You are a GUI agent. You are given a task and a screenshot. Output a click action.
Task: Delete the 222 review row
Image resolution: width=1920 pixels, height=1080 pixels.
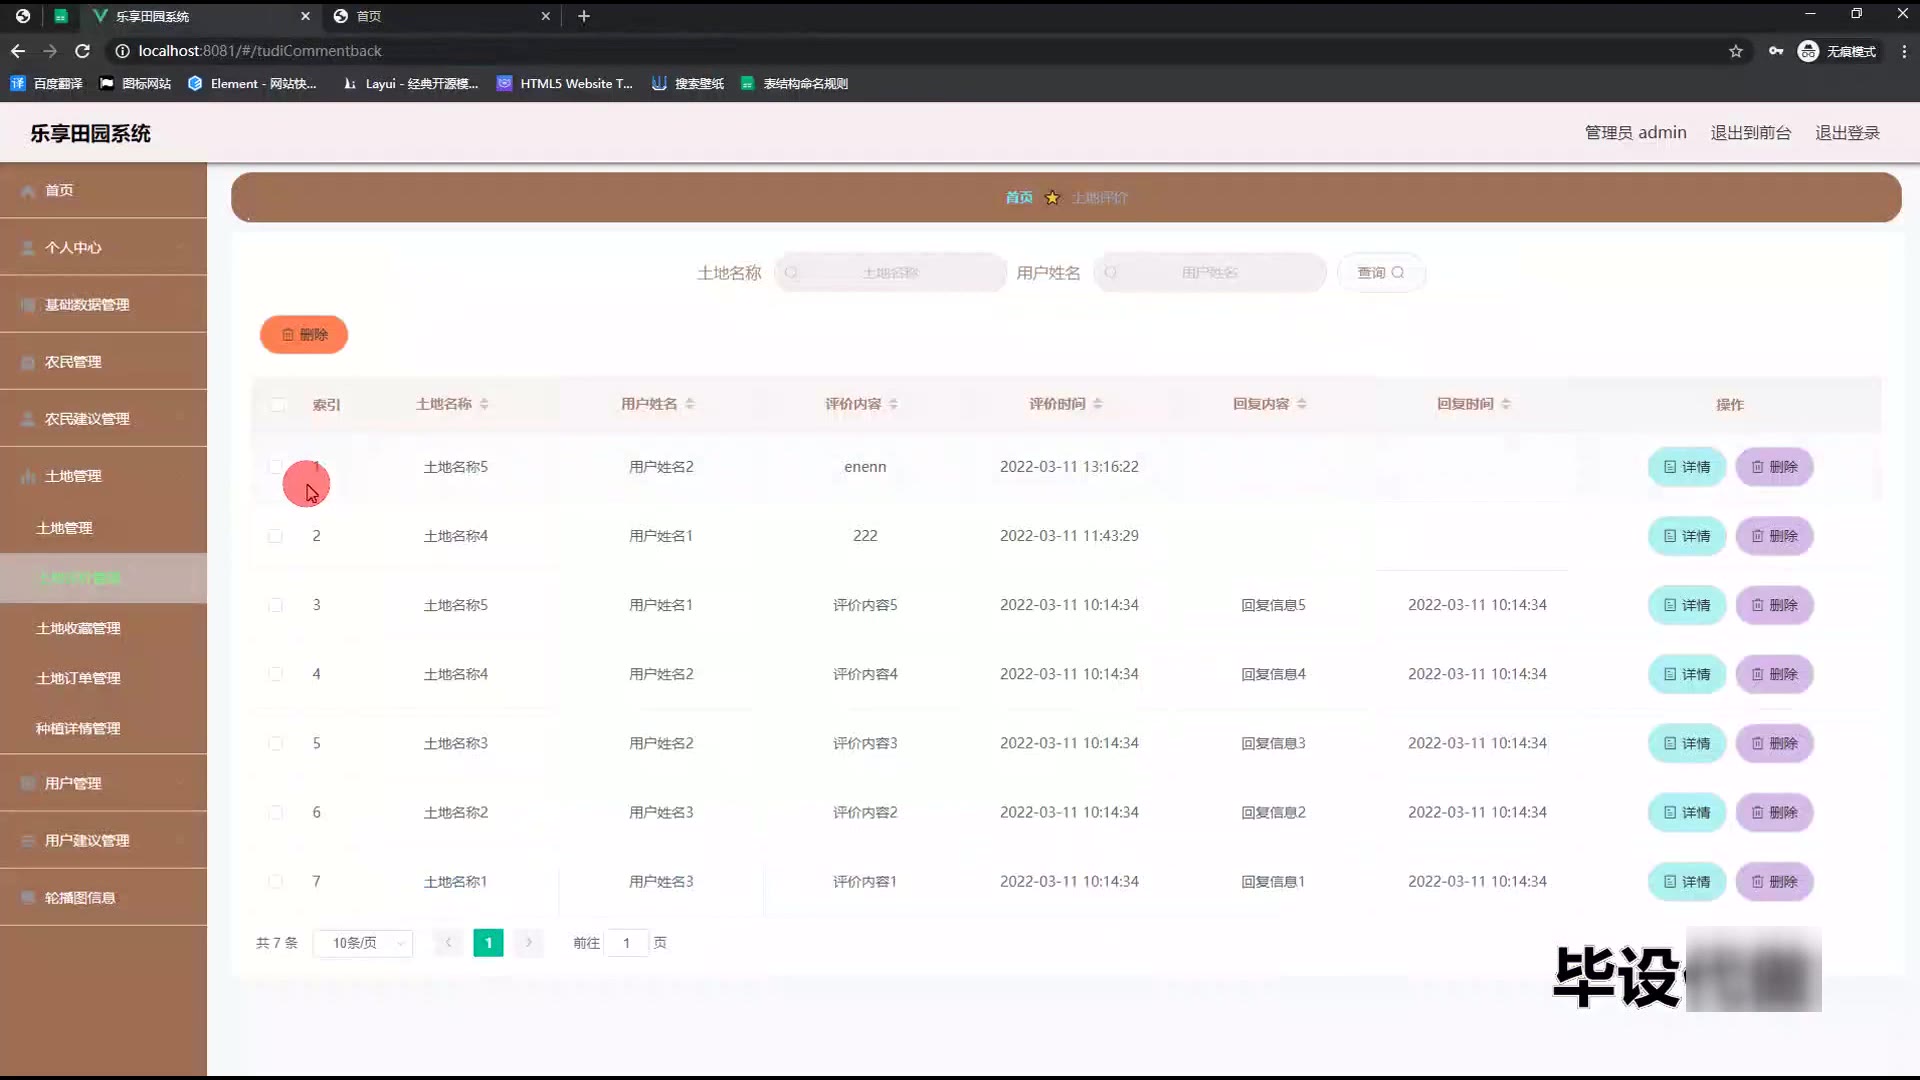(1774, 536)
